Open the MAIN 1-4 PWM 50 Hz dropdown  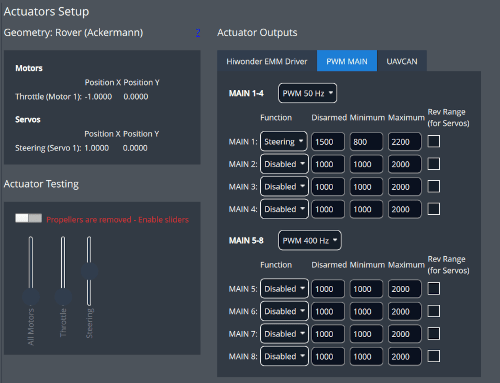[x=307, y=93]
